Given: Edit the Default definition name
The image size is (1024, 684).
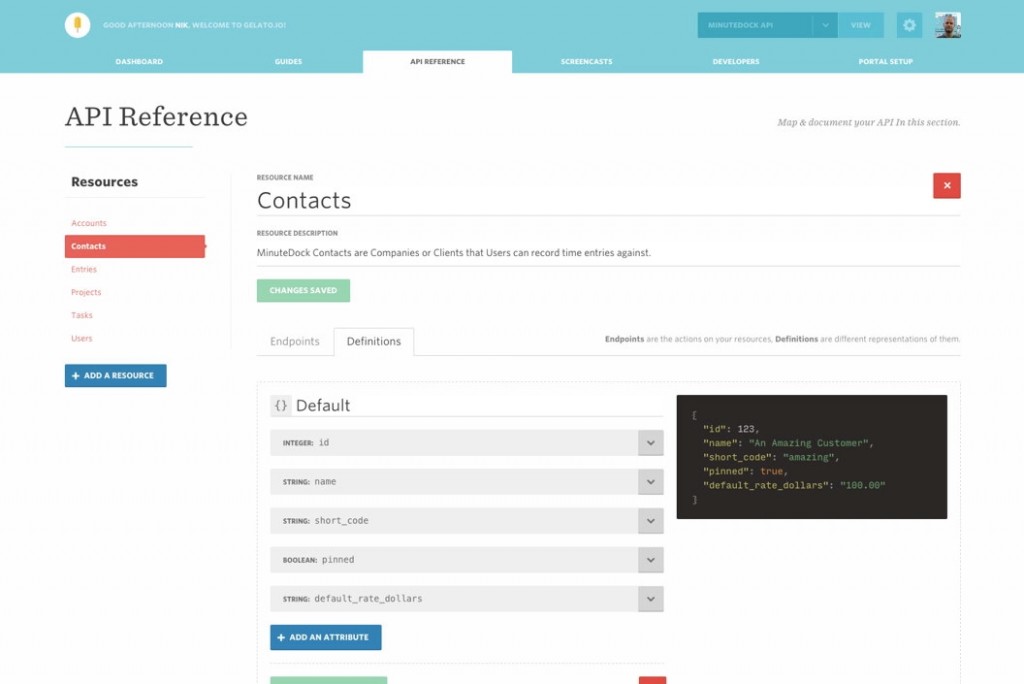Looking at the screenshot, I should [479, 405].
